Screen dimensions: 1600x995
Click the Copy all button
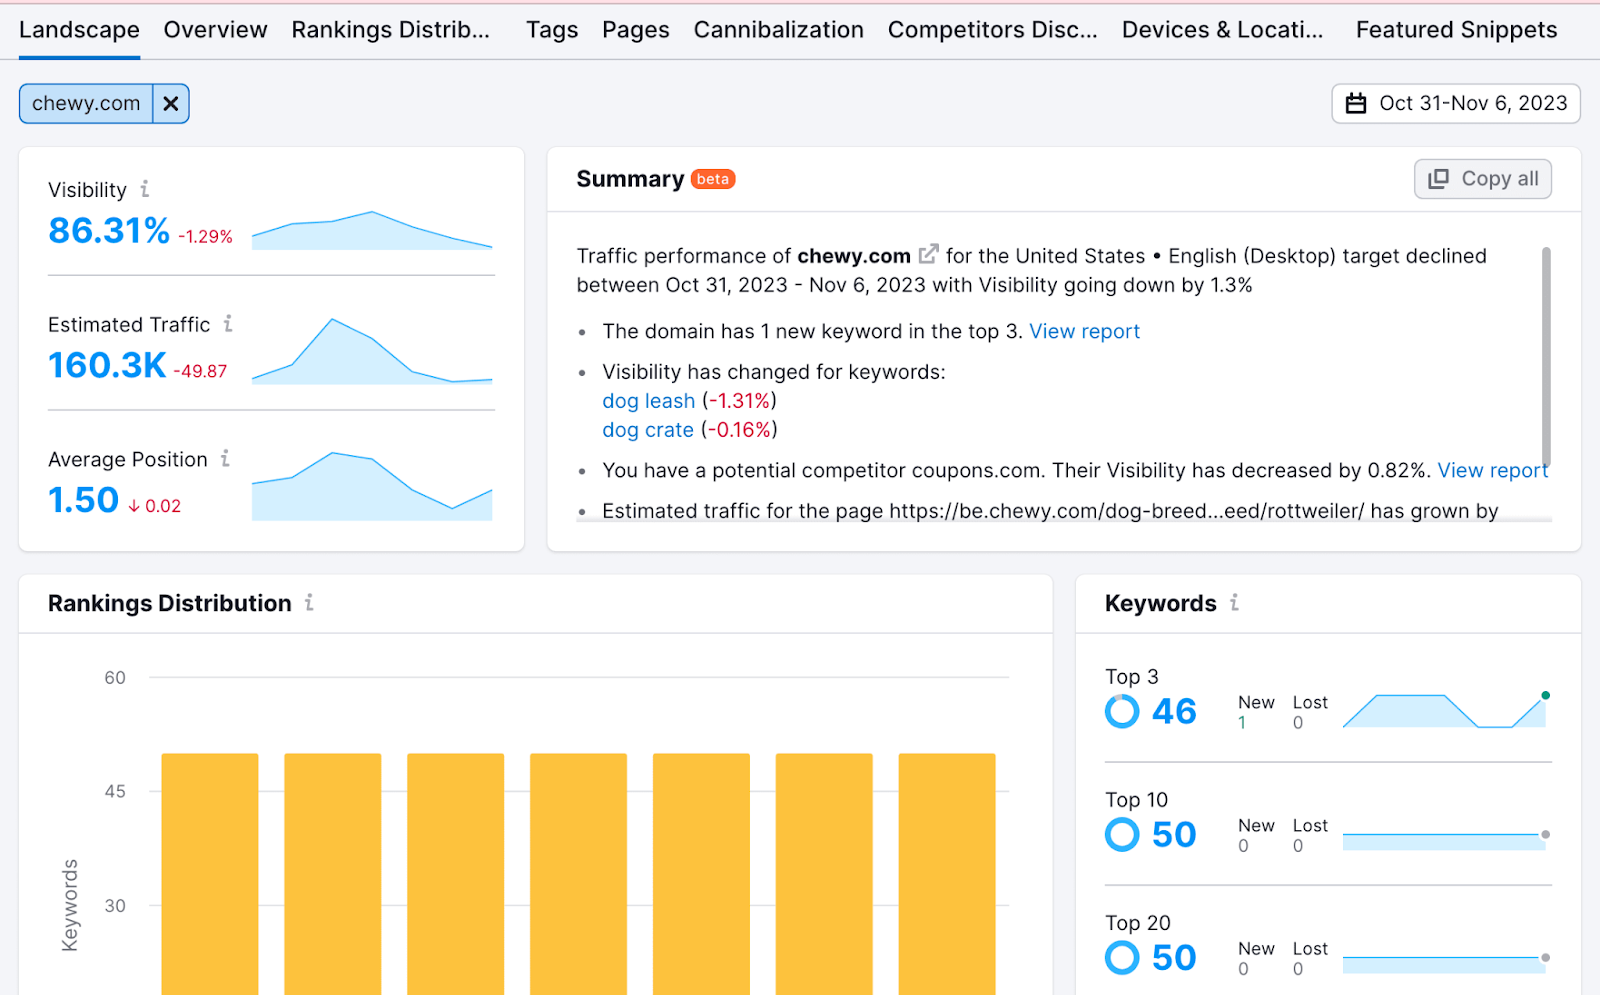[1482, 178]
